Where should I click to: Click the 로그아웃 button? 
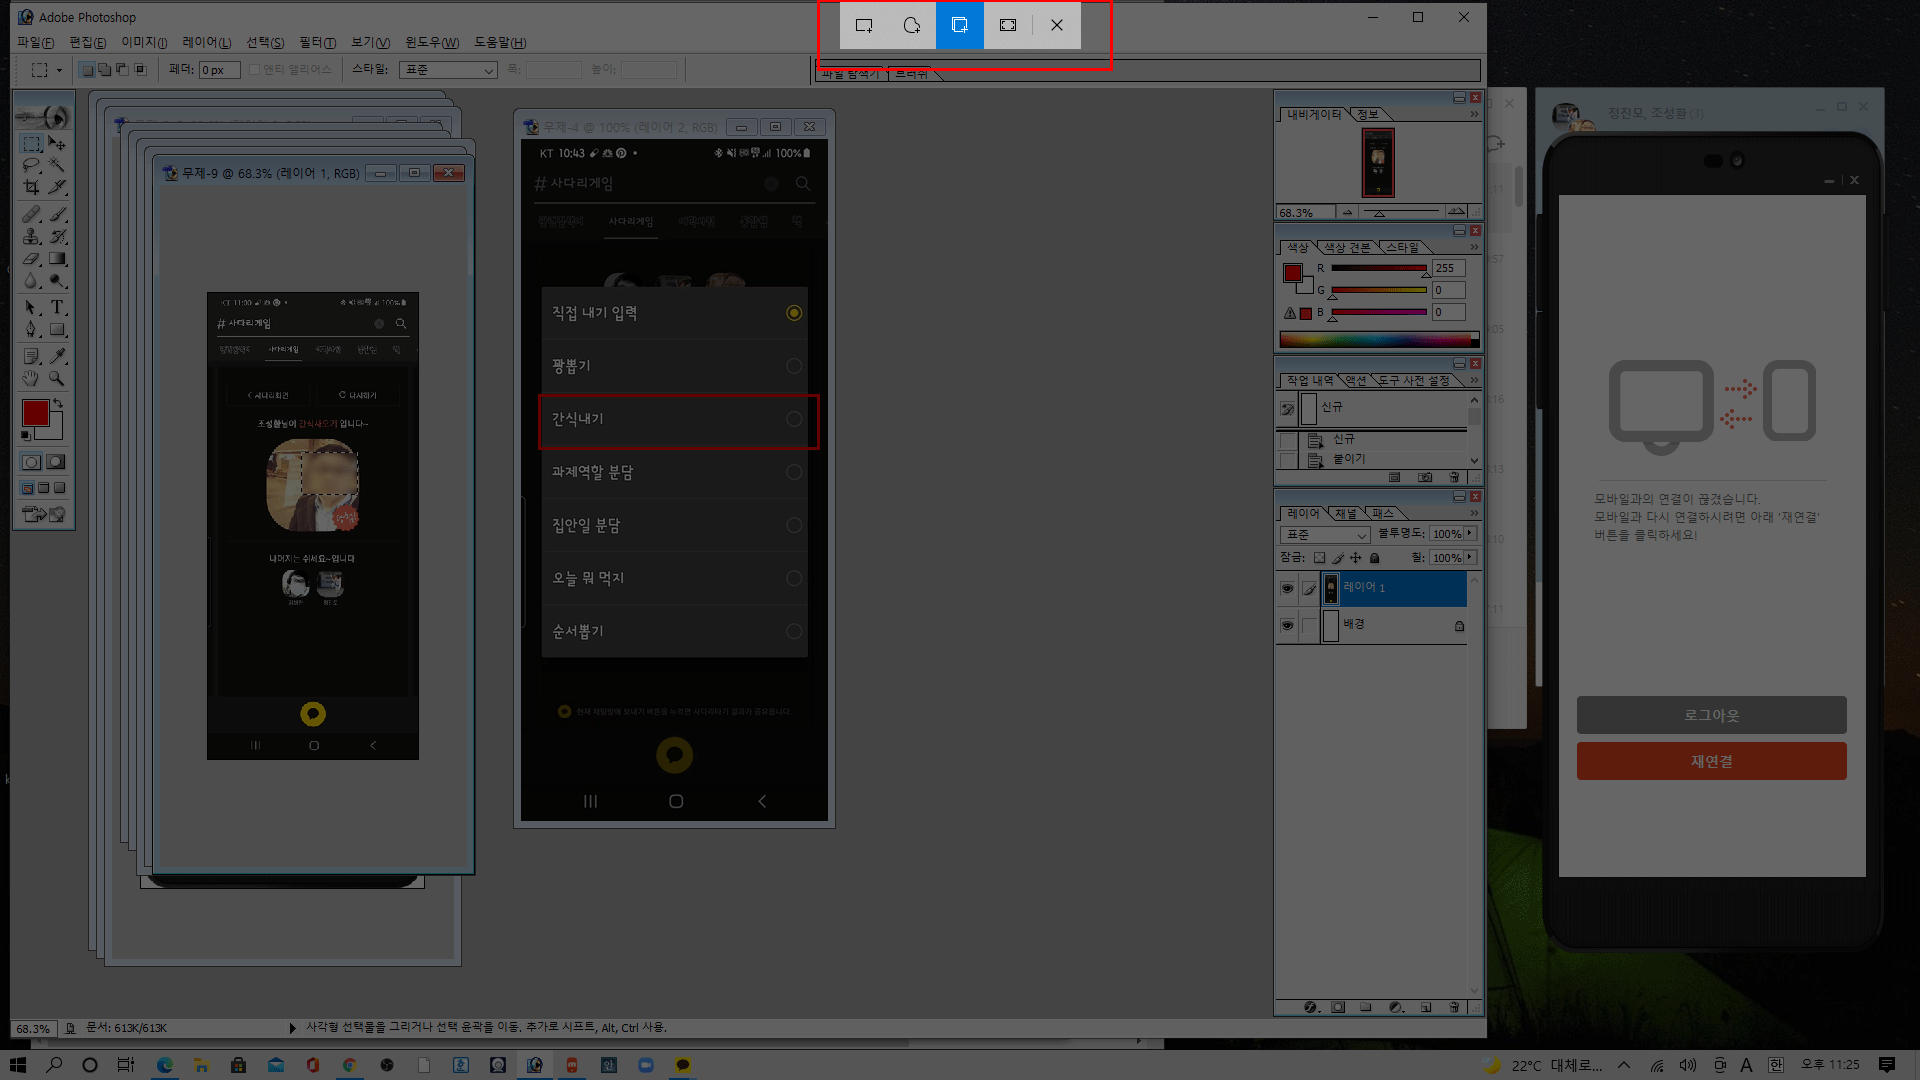[x=1711, y=715]
